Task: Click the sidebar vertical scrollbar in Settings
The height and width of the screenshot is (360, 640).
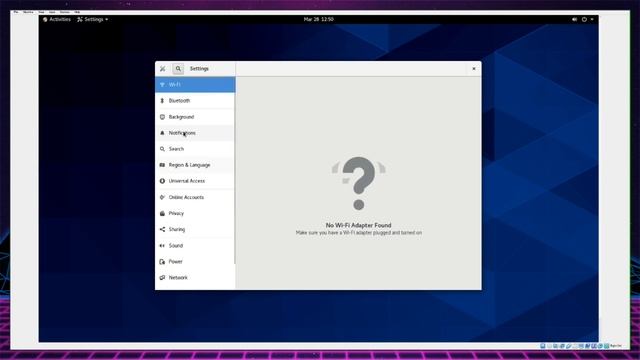Action: [x=235, y=170]
